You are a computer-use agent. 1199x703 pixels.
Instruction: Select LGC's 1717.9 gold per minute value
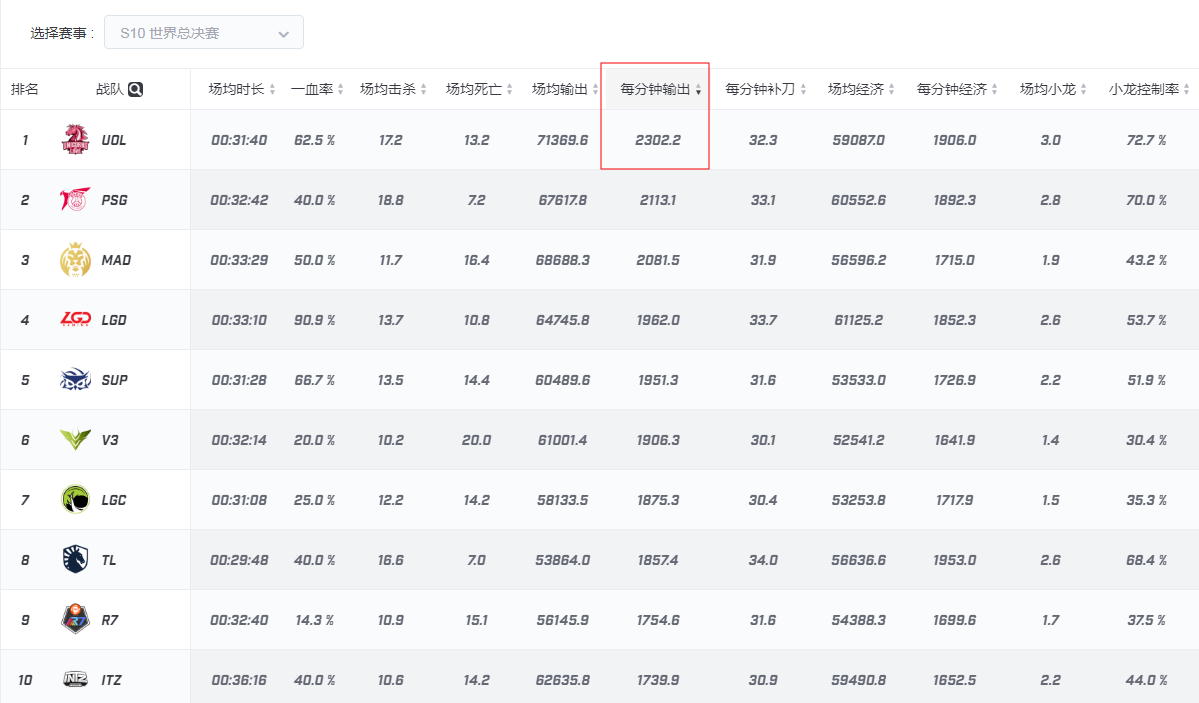[954, 500]
